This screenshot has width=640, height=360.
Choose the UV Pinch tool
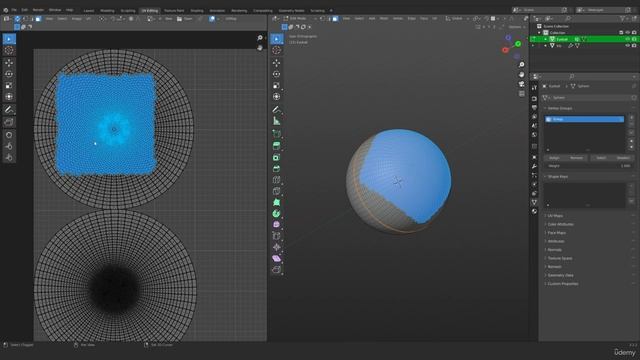(9, 158)
